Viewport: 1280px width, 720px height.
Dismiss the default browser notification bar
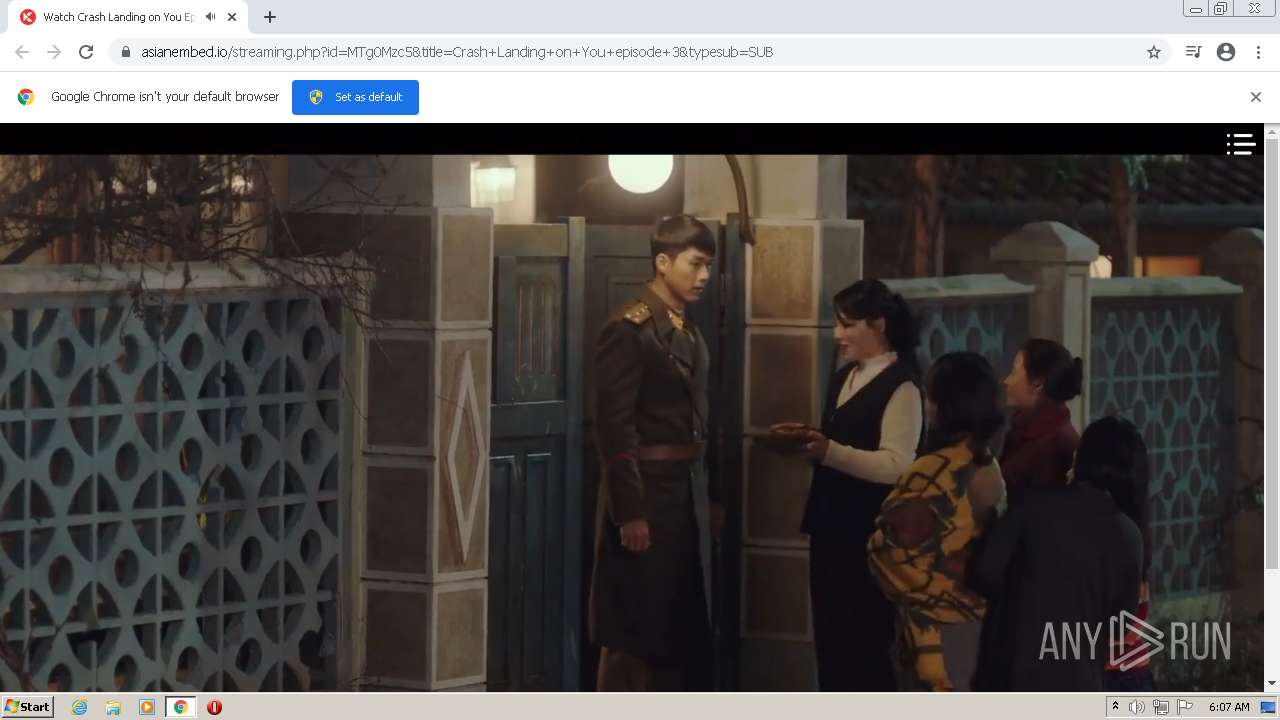[1256, 97]
